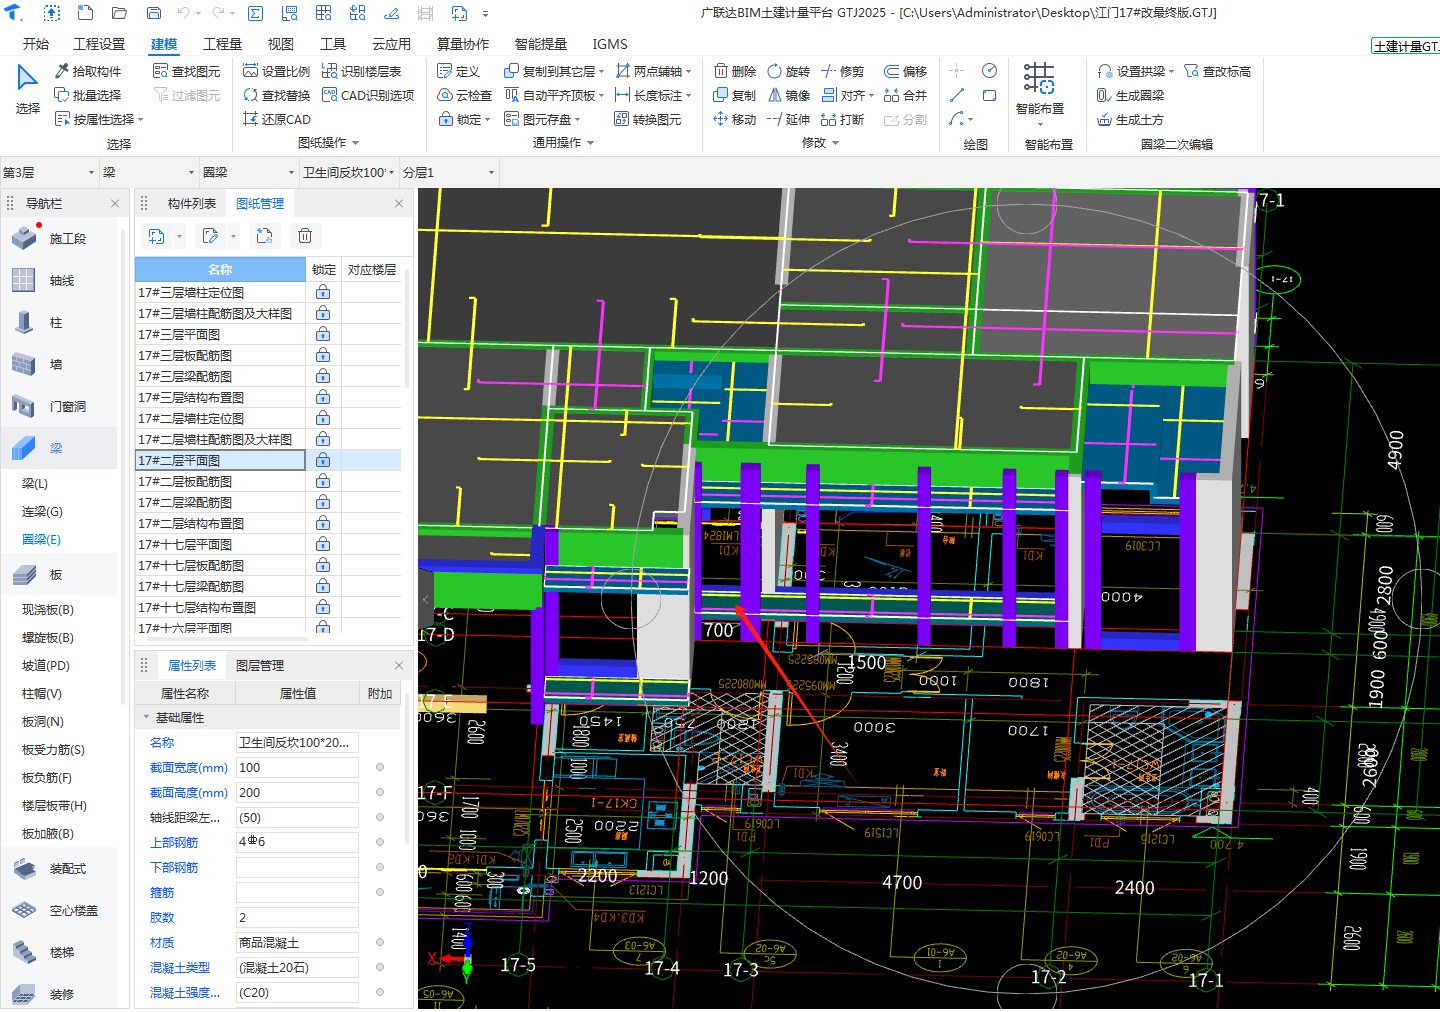Toggle 附加 option for 截面宽度(mm)
Viewport: 1440px width, 1012px height.
380,767
